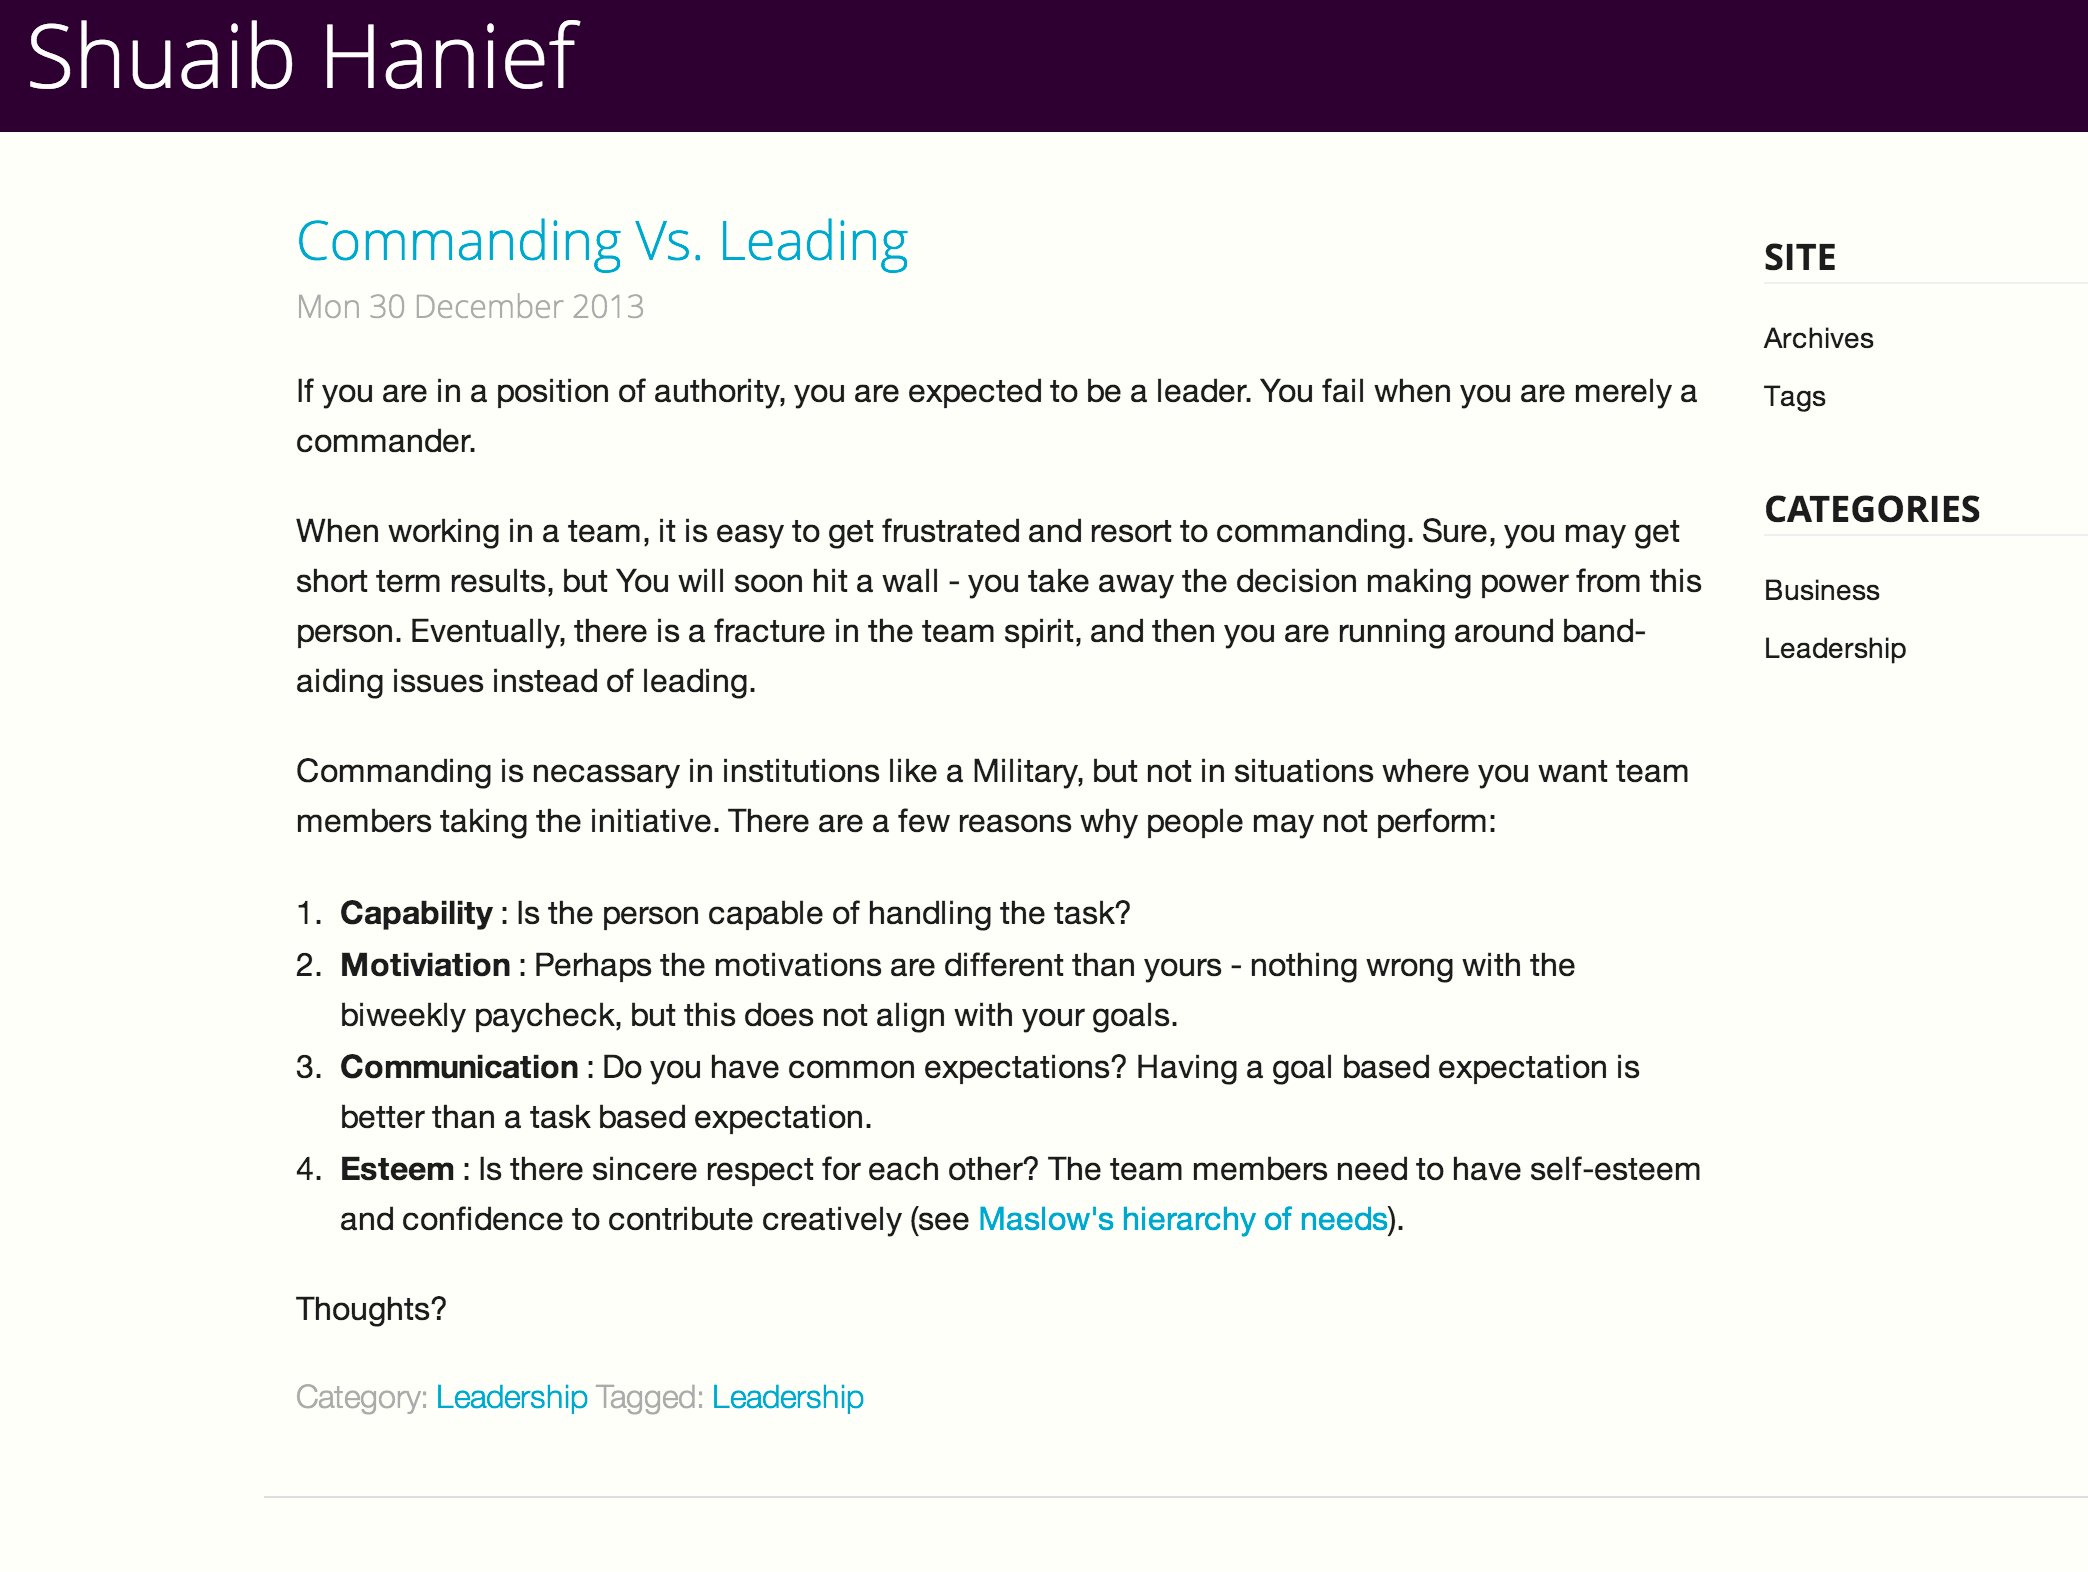Click the SITE sidebar heading
2088x1572 pixels.
(x=1799, y=257)
